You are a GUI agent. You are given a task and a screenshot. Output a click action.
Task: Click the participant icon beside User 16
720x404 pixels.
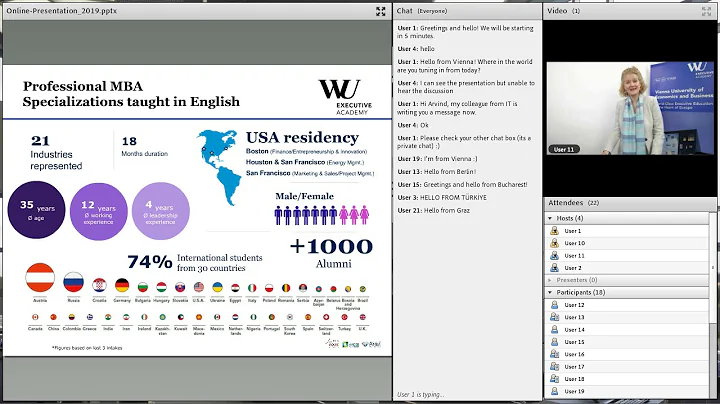[554, 354]
